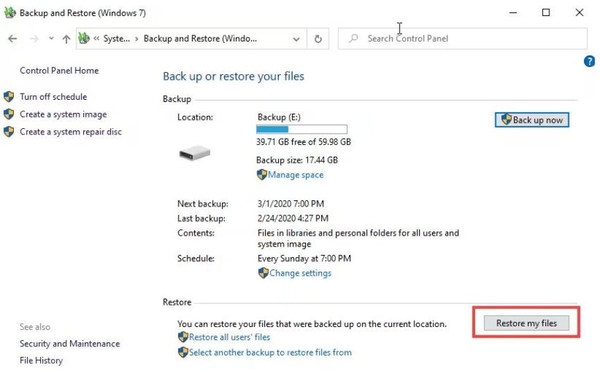The width and height of the screenshot is (600, 370).
Task: Open the recent locations dropdown arrow
Action: [x=51, y=38]
